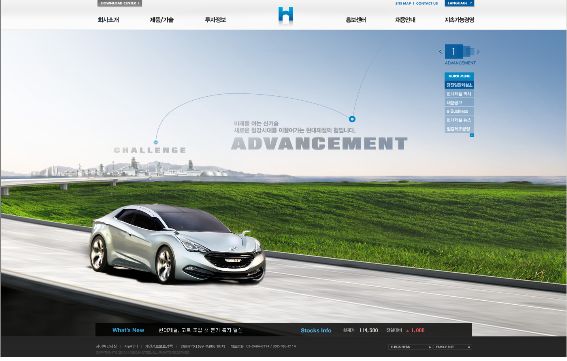Click the SITEMAP link in the top bar
The image size is (567, 361).
click(x=405, y=3)
